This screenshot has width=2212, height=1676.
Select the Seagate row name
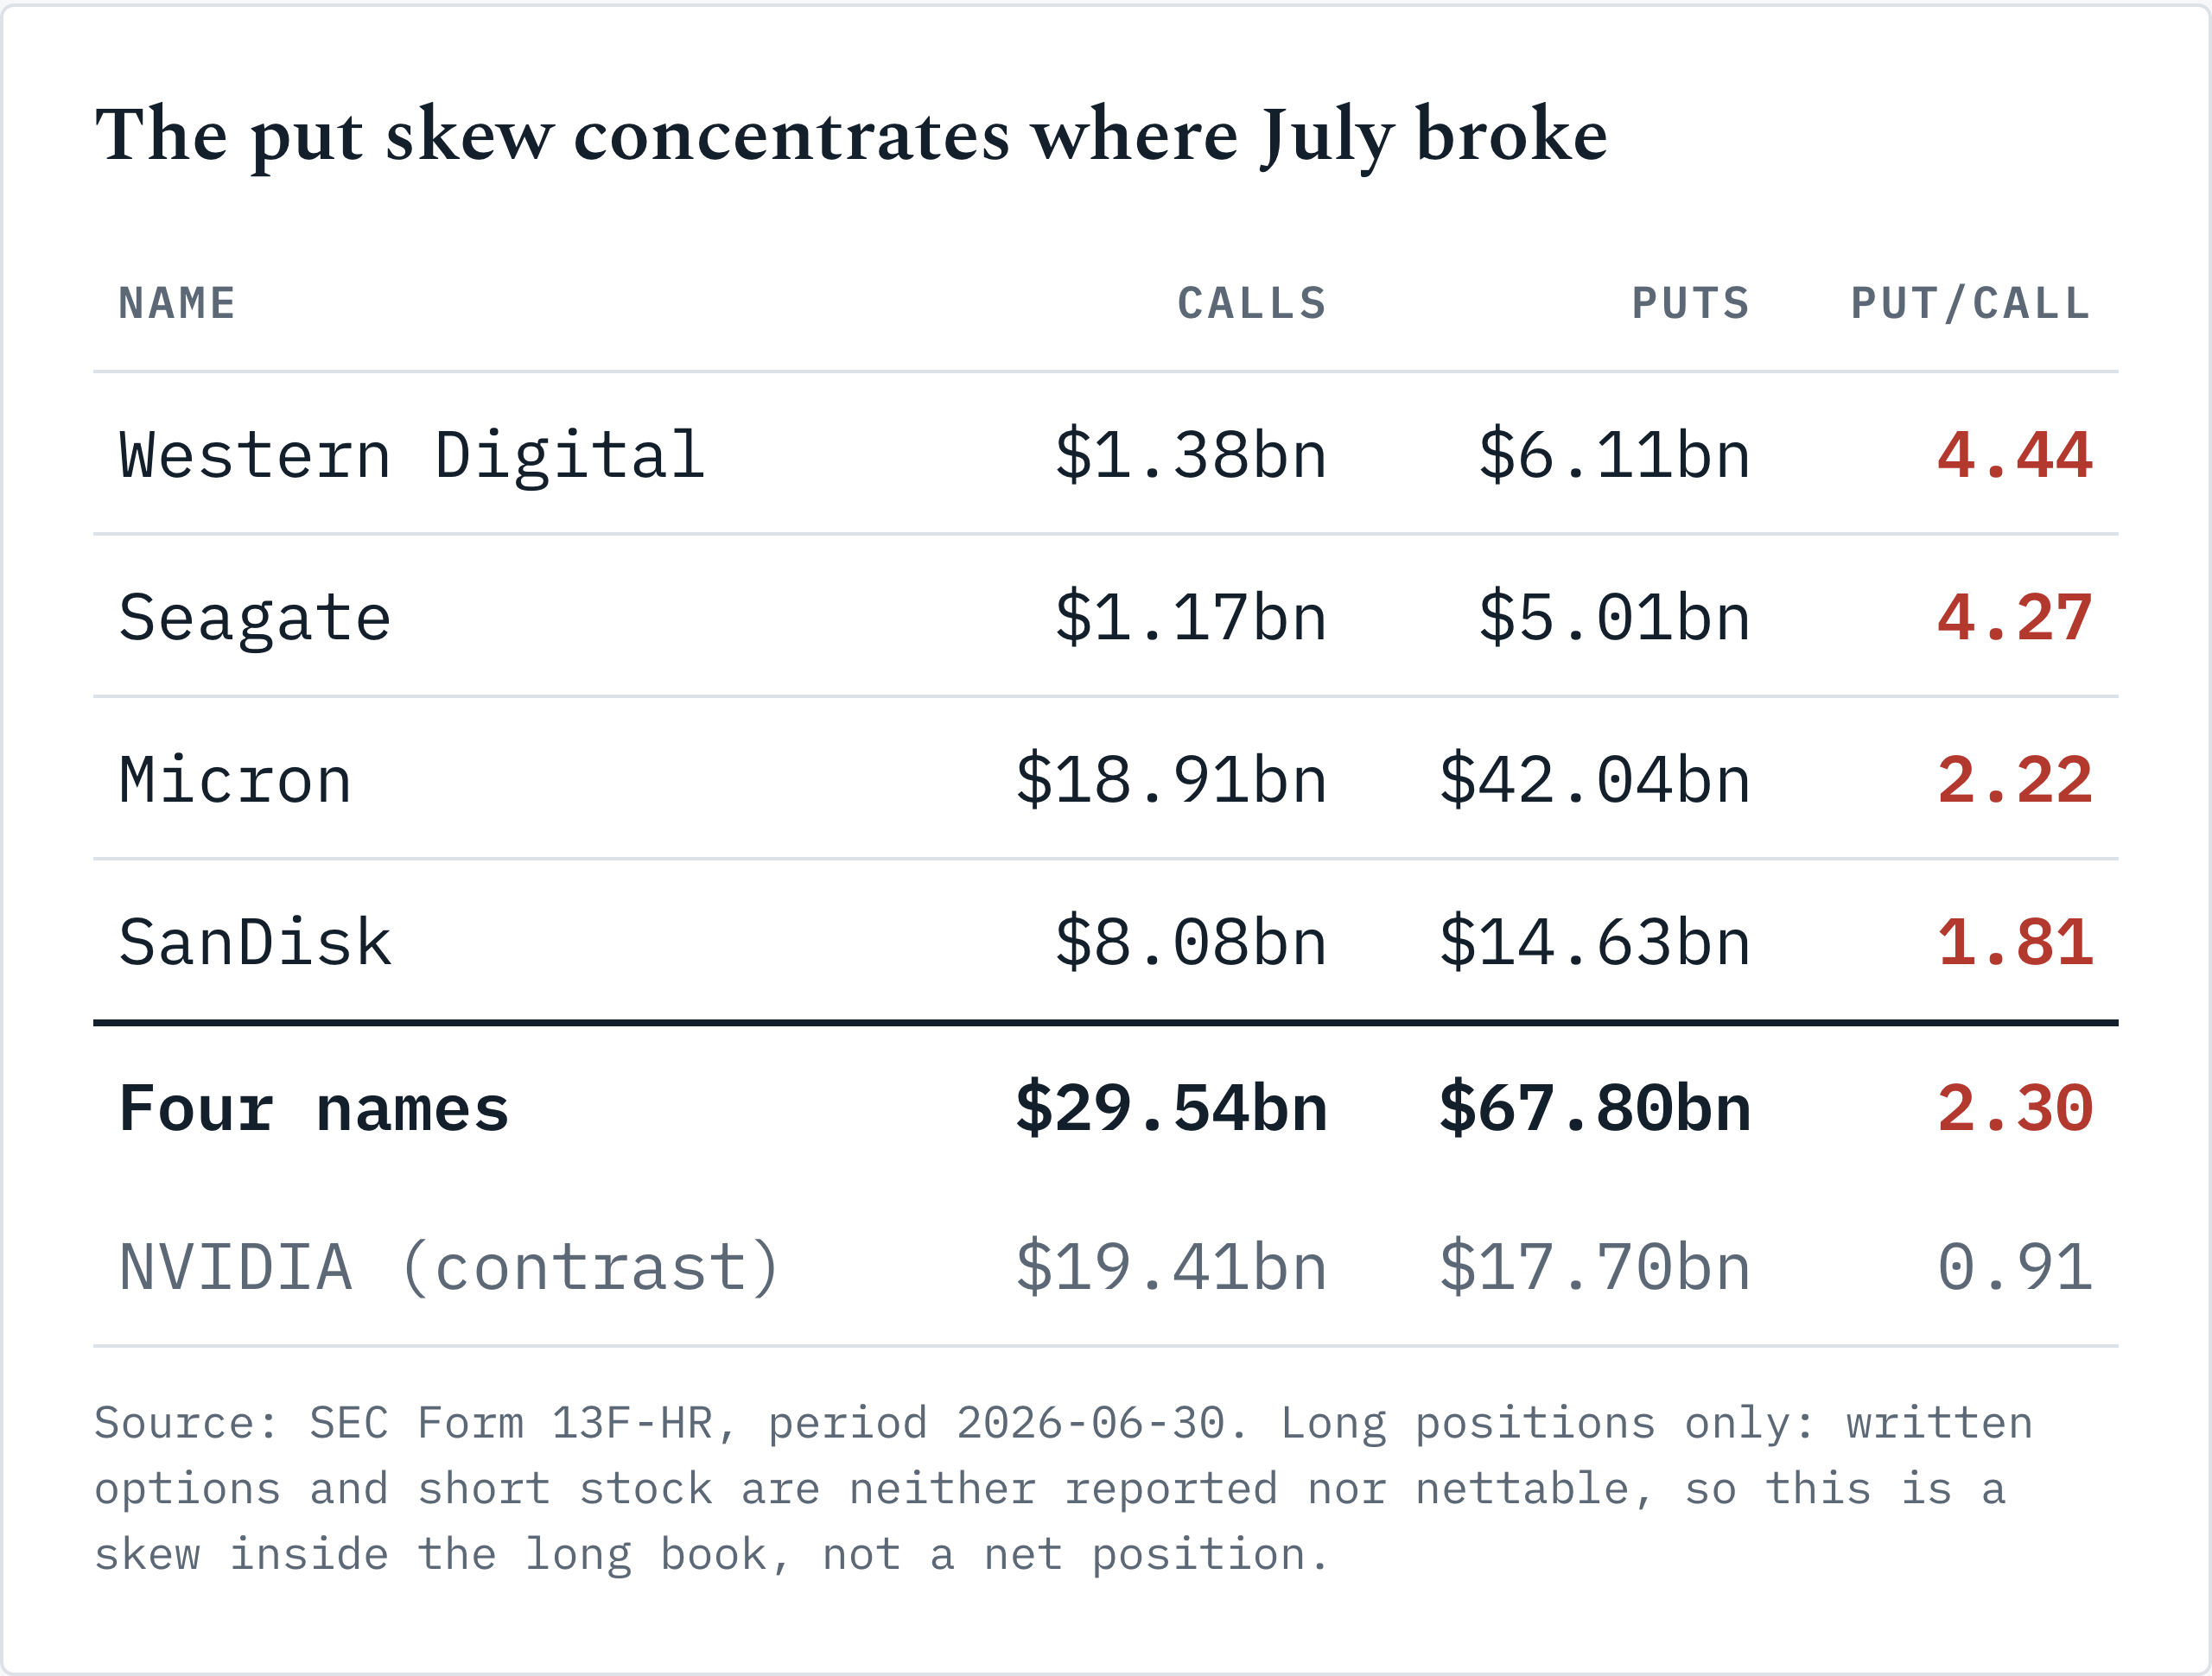[255, 618]
